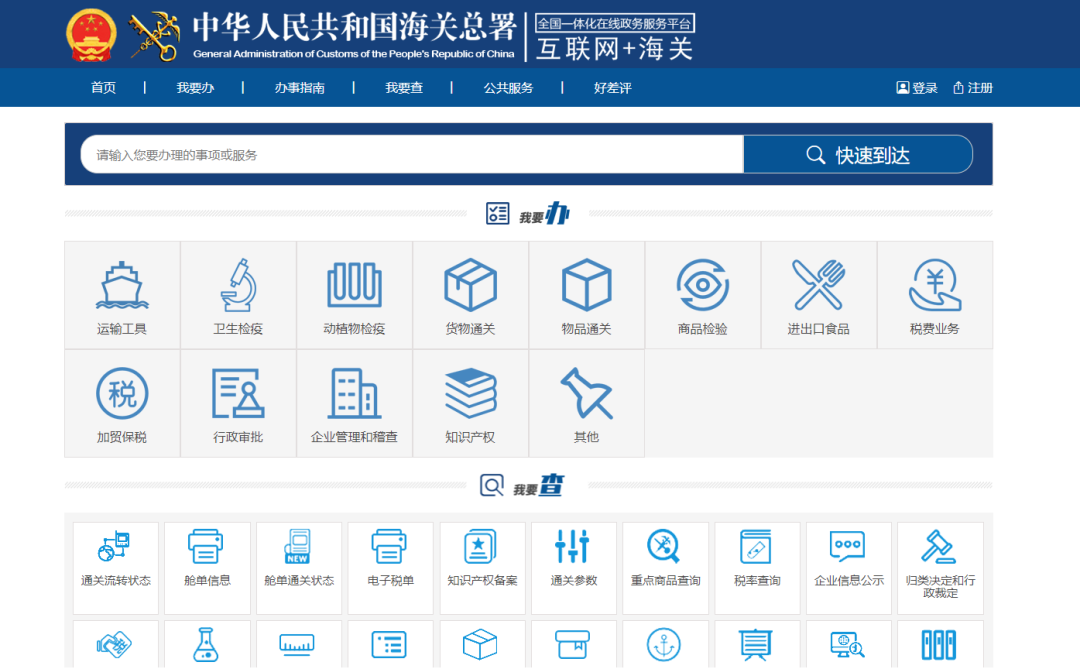The width and height of the screenshot is (1080, 669).
Task: Select the 商品检验 eye icon
Action: pos(703,285)
